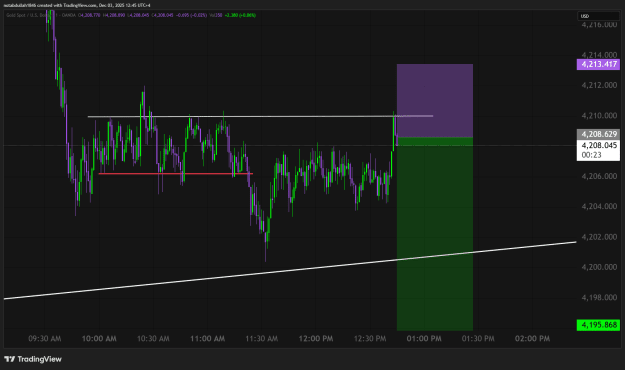
Task: Click the 11:00 AM time axis label
Action: coord(207,339)
